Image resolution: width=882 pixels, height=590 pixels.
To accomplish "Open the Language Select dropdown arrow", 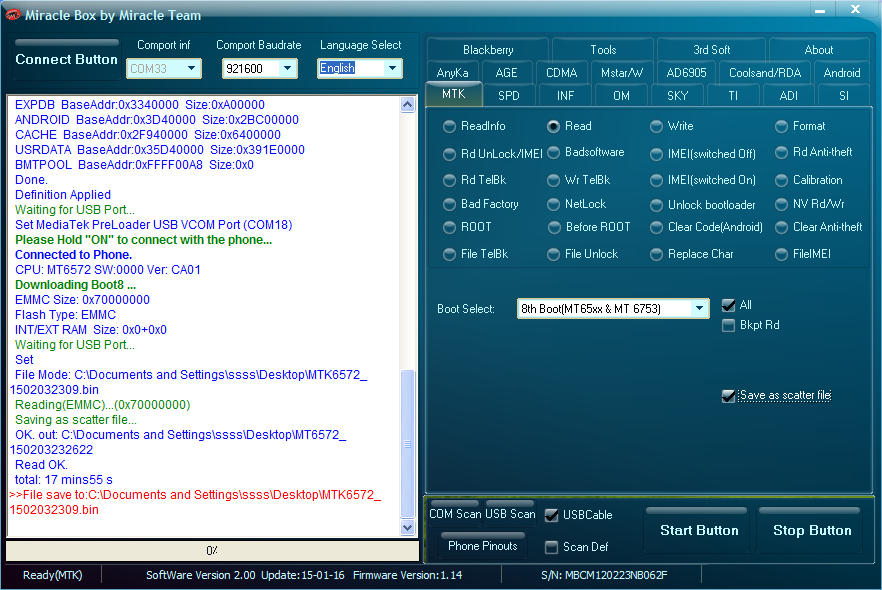I will [x=392, y=69].
